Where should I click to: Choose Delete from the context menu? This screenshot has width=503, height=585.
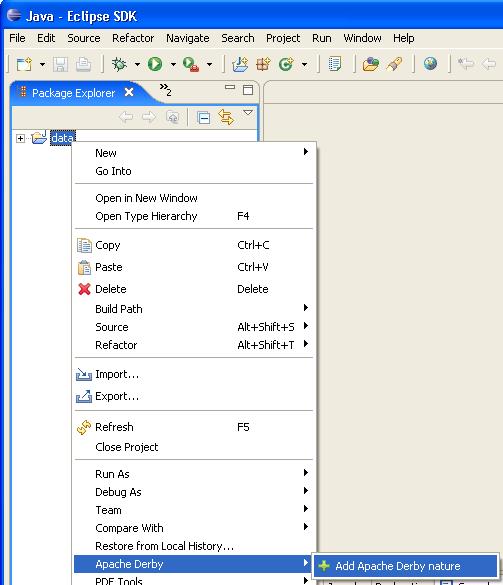click(x=194, y=289)
